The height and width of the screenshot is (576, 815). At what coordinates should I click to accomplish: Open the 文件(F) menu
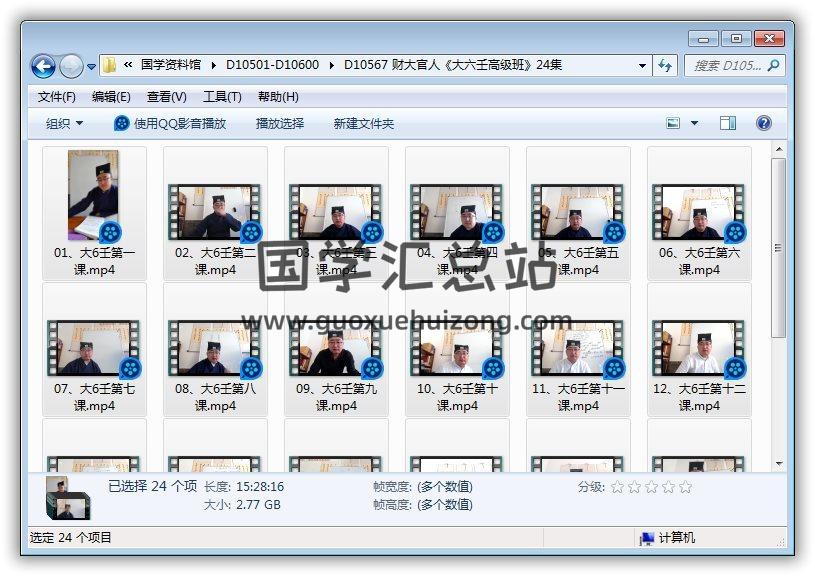56,97
